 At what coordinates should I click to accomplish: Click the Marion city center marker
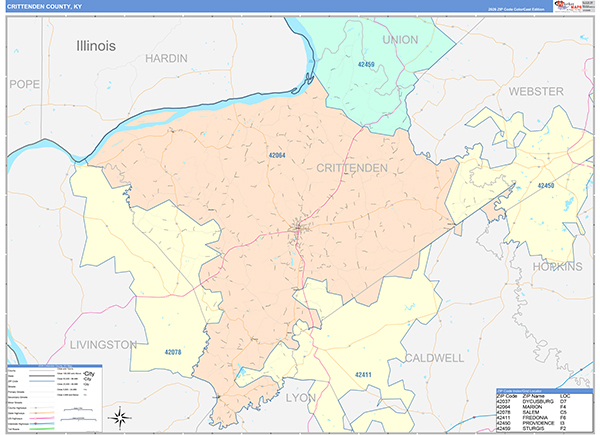click(297, 234)
